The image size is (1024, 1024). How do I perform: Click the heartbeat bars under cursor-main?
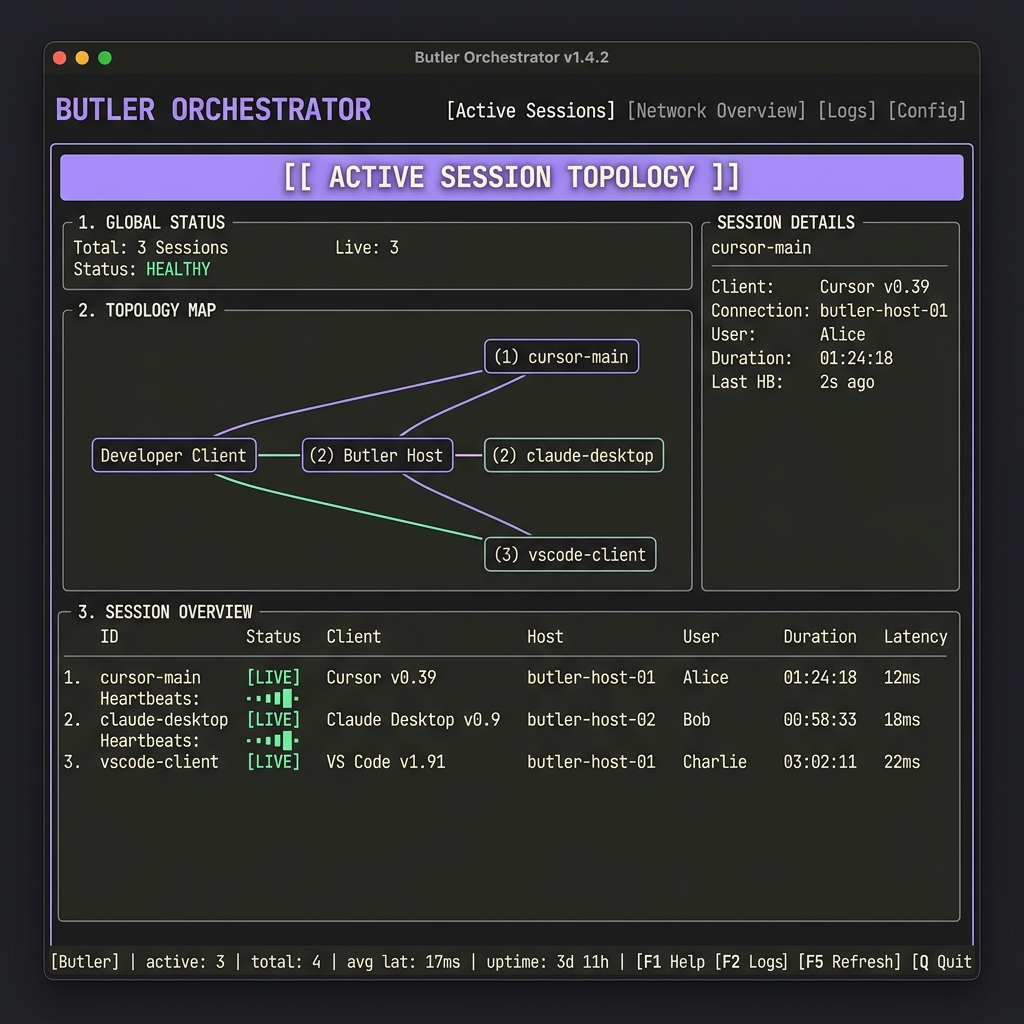click(273, 699)
